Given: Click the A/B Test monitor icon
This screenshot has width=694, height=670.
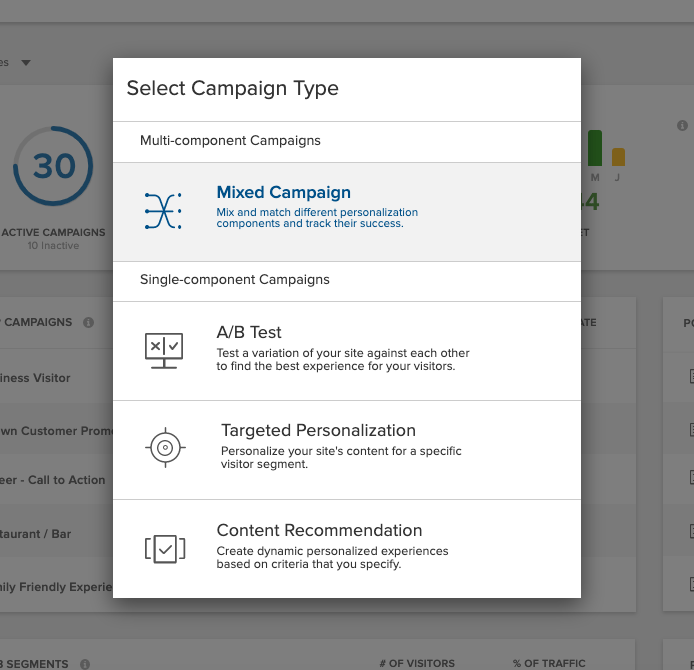Looking at the screenshot, I should coord(164,351).
